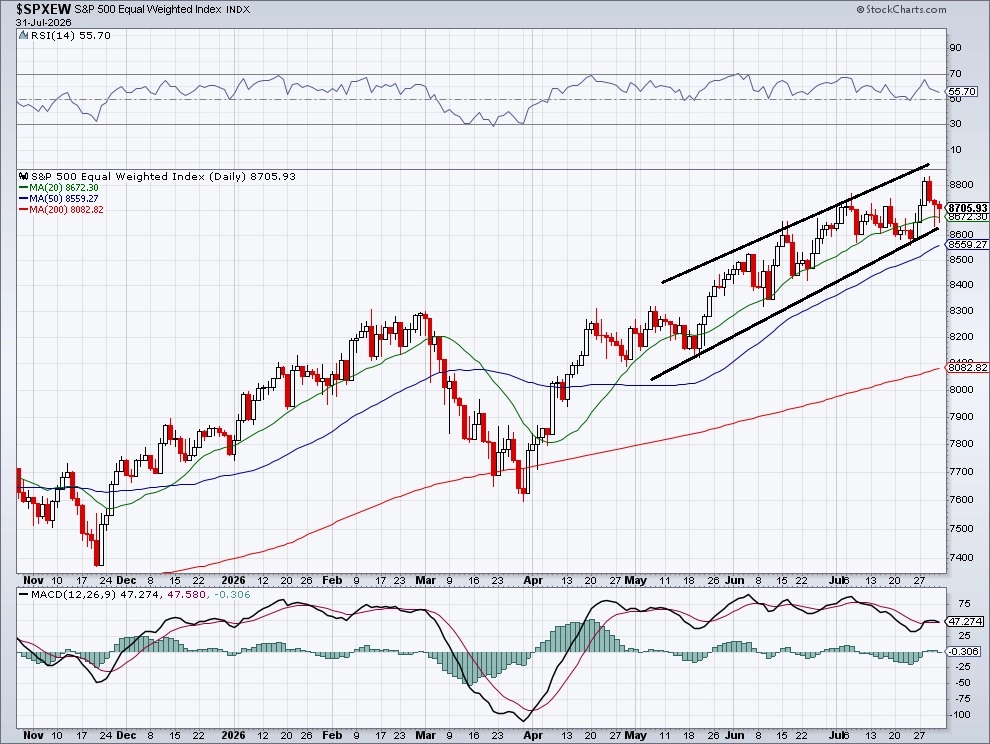The width and height of the screenshot is (990, 744).
Task: Click the candlestick icon before the price legend
Action: point(24,176)
